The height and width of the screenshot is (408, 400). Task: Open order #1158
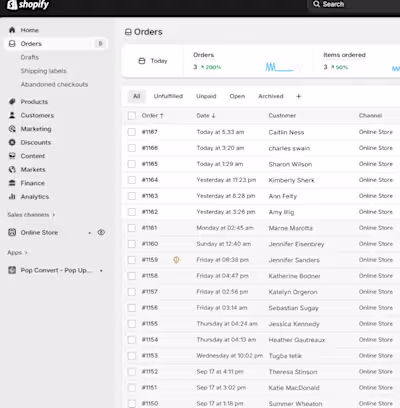tap(150, 276)
